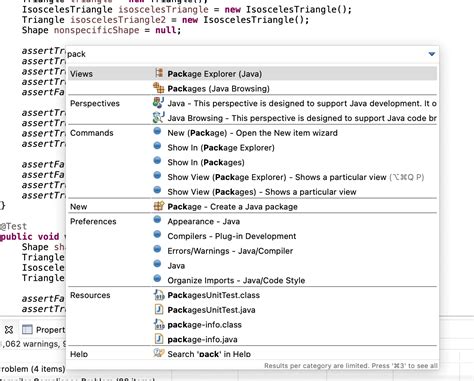Viewport: 474px width, 381px height.
Task: Open PackagesUnitTest.class resource
Action: [x=213, y=295]
